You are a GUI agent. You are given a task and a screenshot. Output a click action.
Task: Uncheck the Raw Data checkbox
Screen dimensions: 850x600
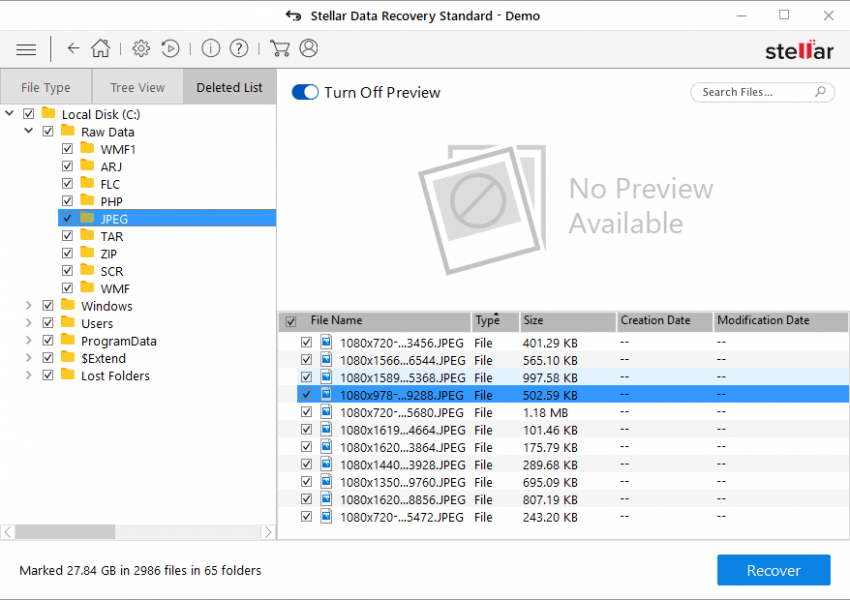48,131
